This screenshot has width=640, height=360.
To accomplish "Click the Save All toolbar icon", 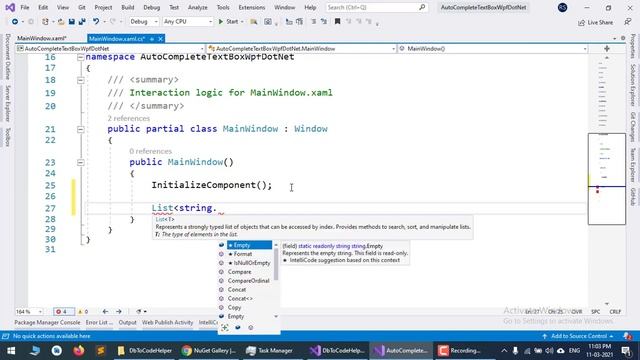I will (82, 22).
